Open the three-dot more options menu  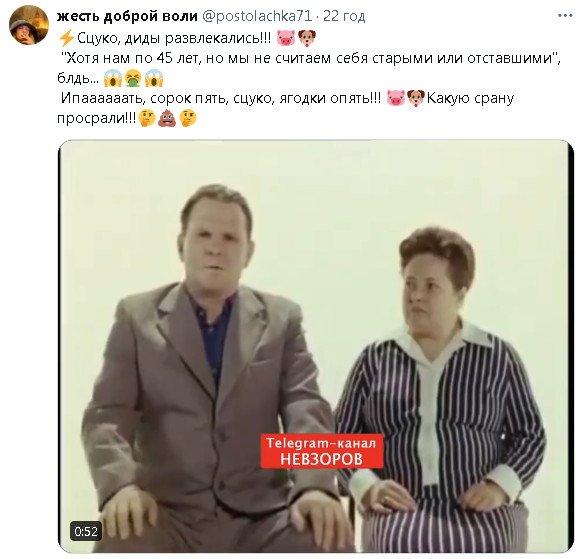click(565, 16)
